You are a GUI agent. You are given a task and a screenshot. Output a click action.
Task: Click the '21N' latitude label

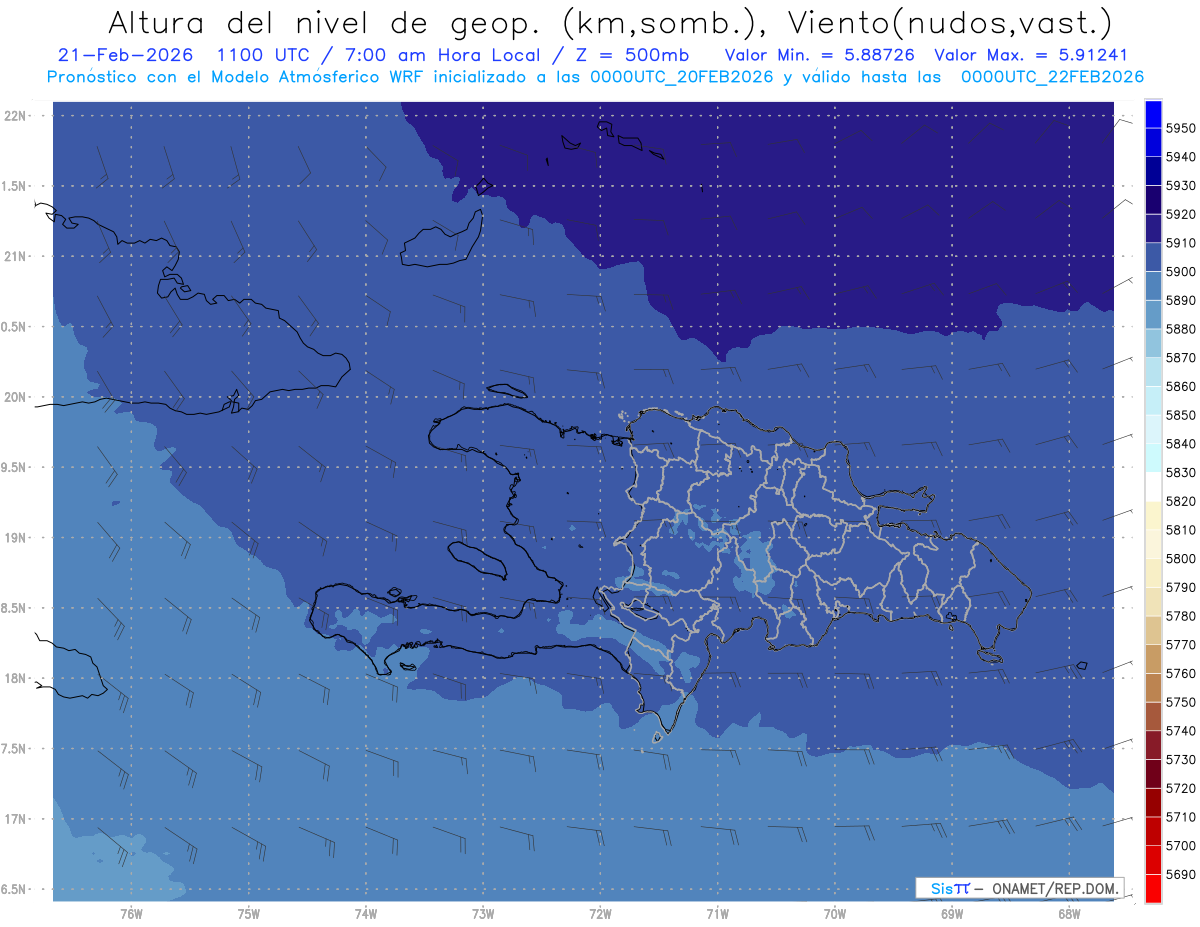coord(16,256)
